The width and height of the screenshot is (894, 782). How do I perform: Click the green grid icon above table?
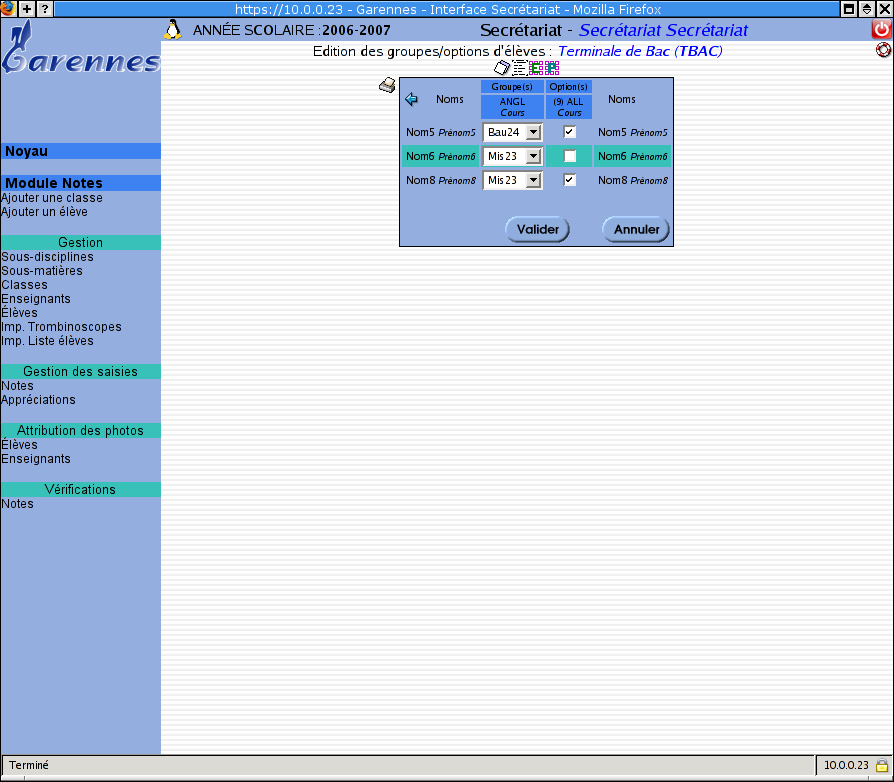(x=536, y=68)
